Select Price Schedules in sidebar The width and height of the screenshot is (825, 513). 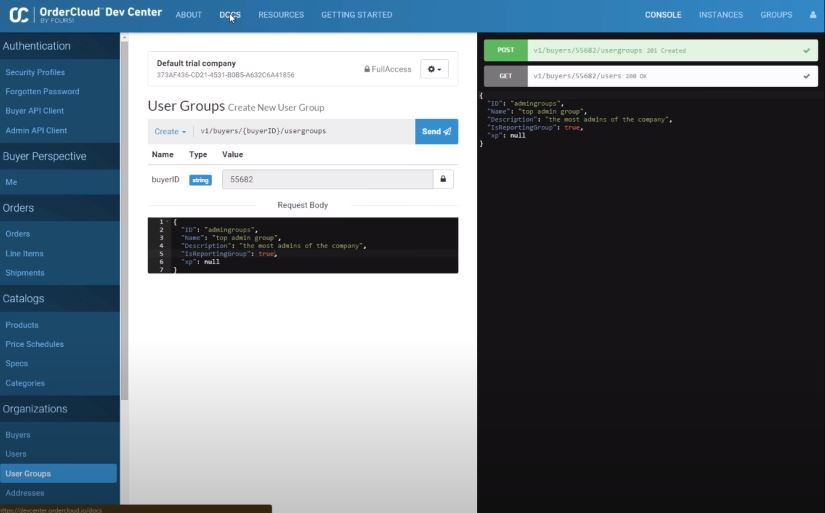(x=34, y=344)
